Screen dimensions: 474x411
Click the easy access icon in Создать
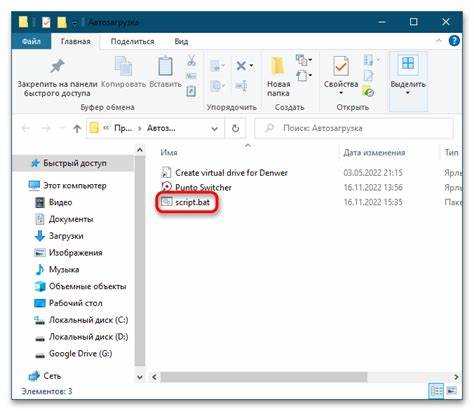(302, 75)
